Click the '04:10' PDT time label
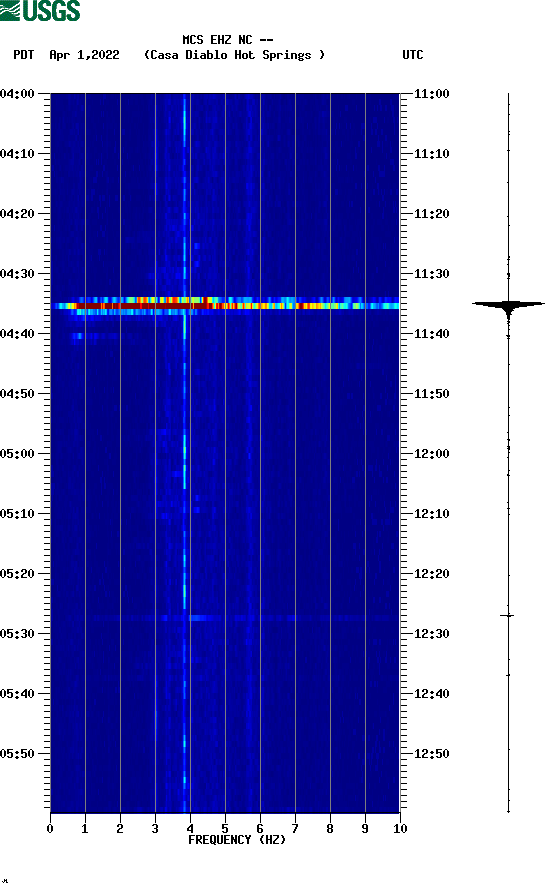The height and width of the screenshot is (892, 552). (18, 154)
